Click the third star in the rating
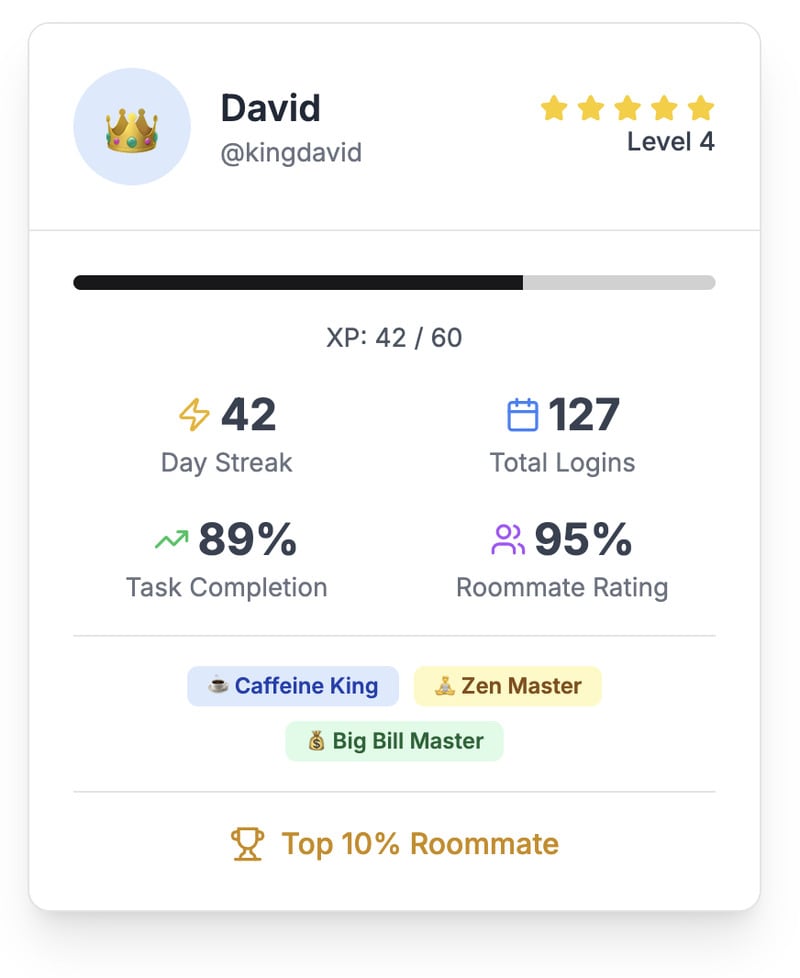This screenshot has height=978, width=800. [x=628, y=108]
